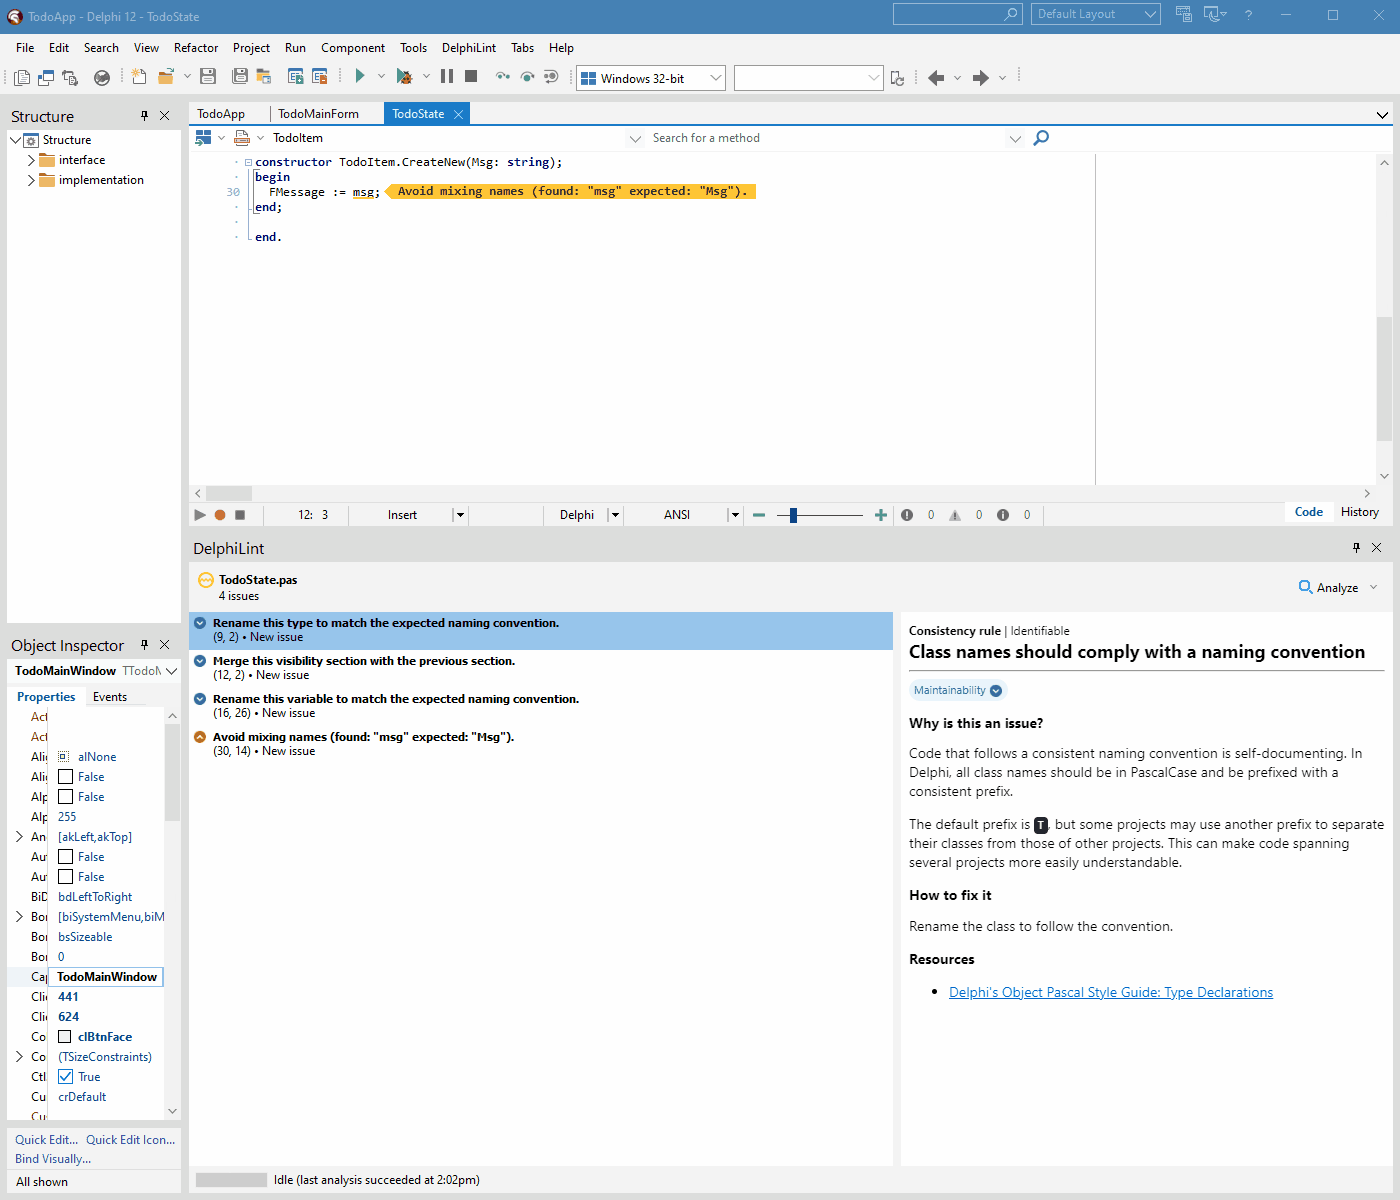Viewport: 1400px width, 1200px height.
Task: Click the Step Over toolbar icon
Action: [x=527, y=77]
